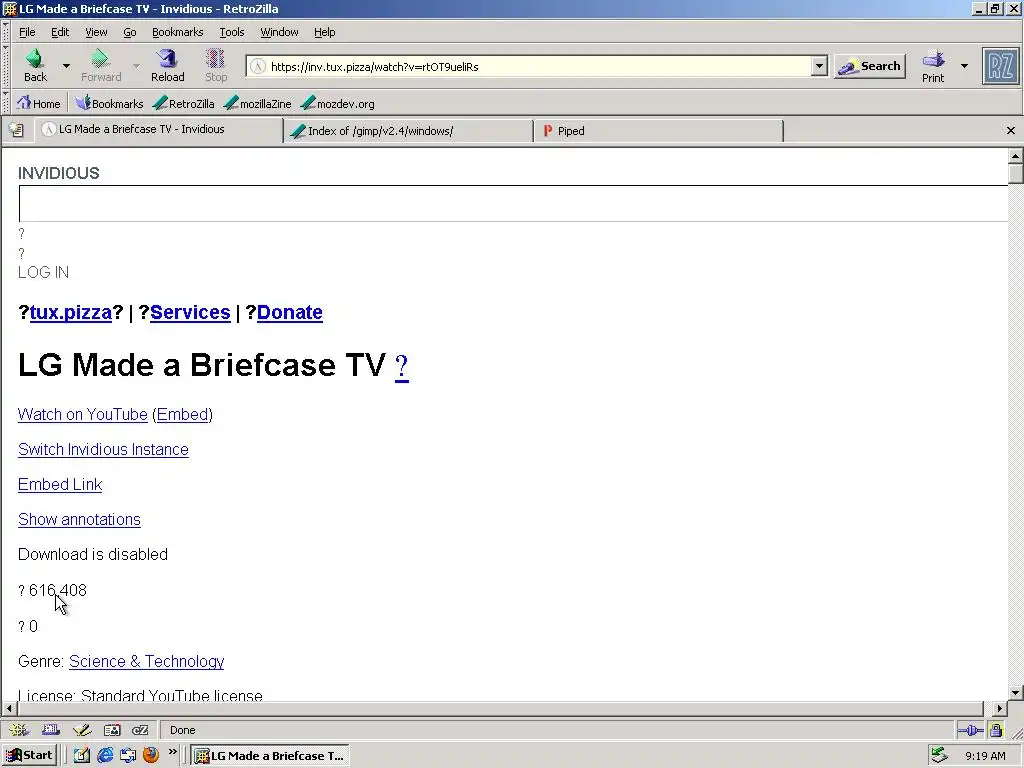The image size is (1024, 768).
Task: Open the Donate link
Action: click(289, 312)
